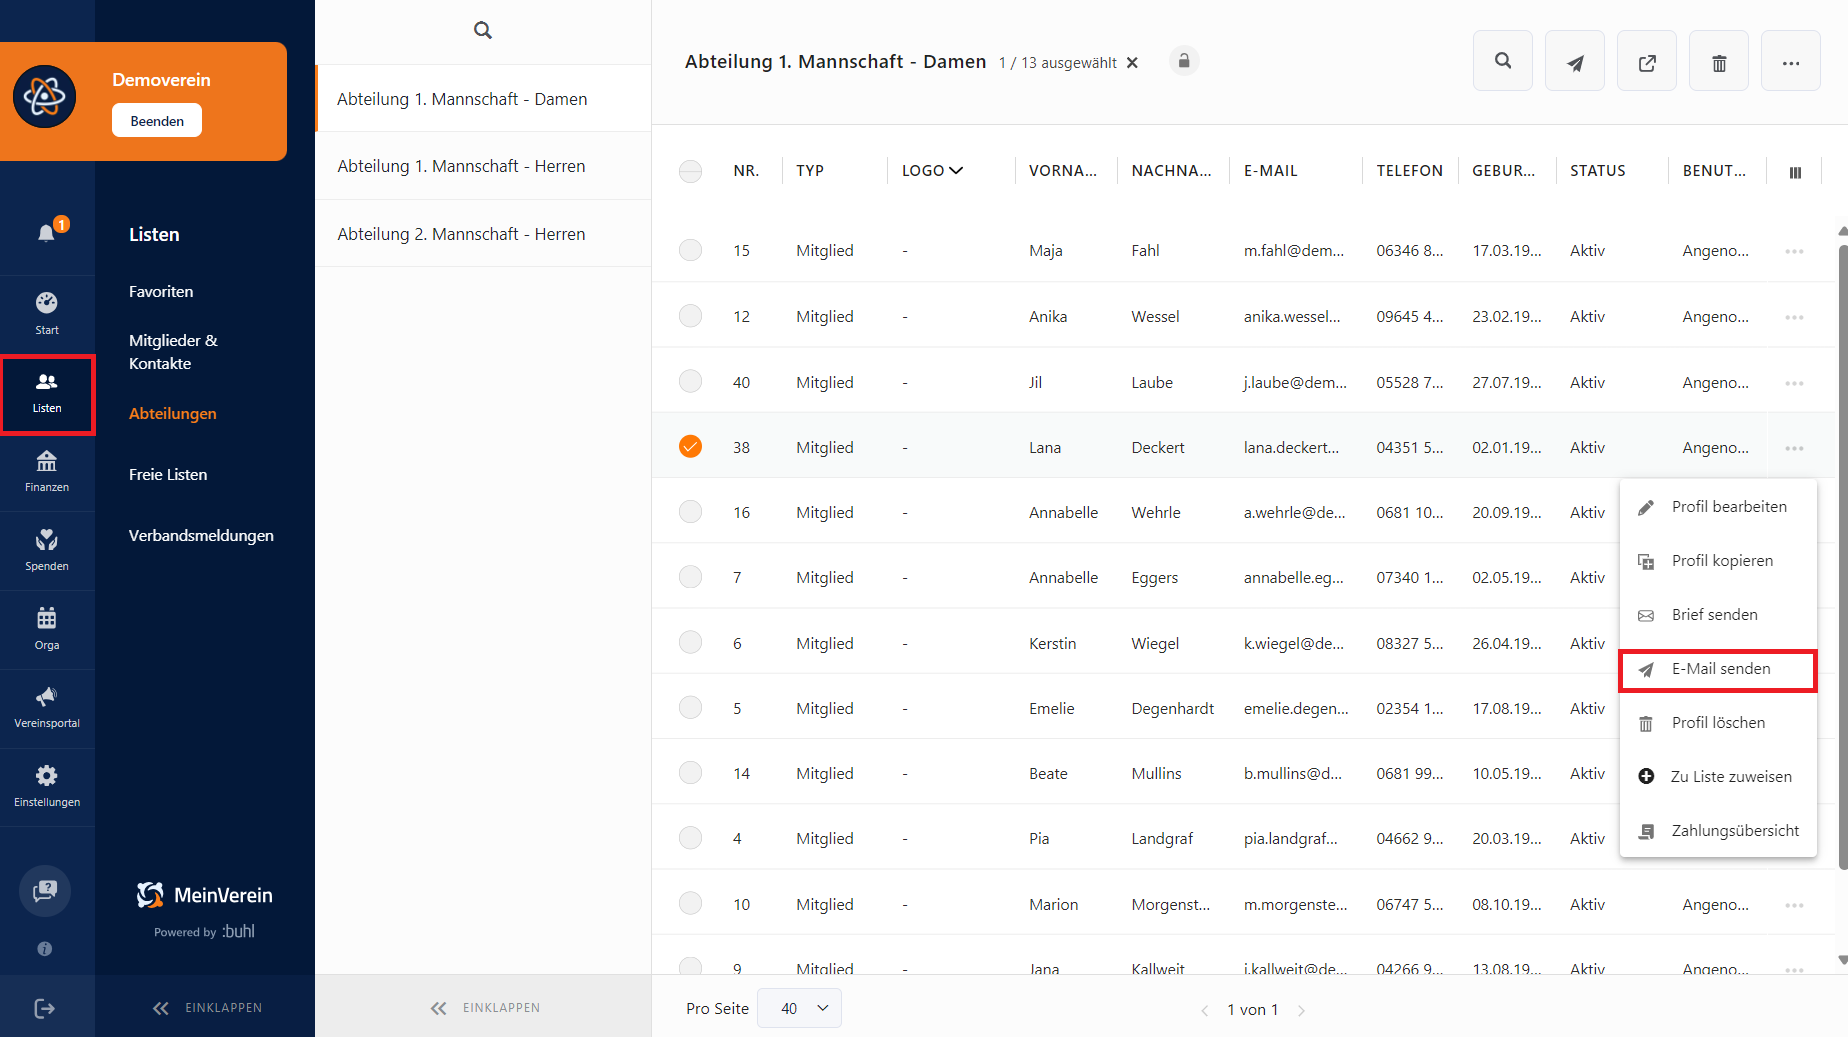1848x1037 pixels.
Task: Collapse the Listen menu via EINKLAPPEN
Action: (x=207, y=1008)
